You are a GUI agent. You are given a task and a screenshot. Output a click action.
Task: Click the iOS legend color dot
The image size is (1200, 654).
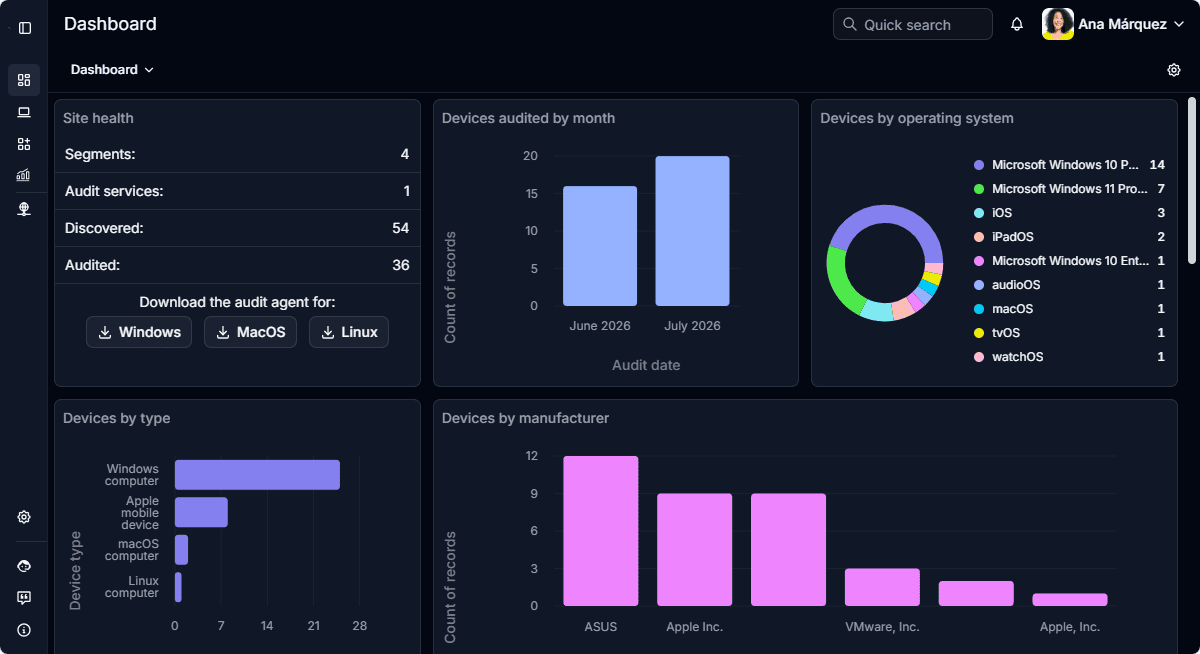coord(979,213)
